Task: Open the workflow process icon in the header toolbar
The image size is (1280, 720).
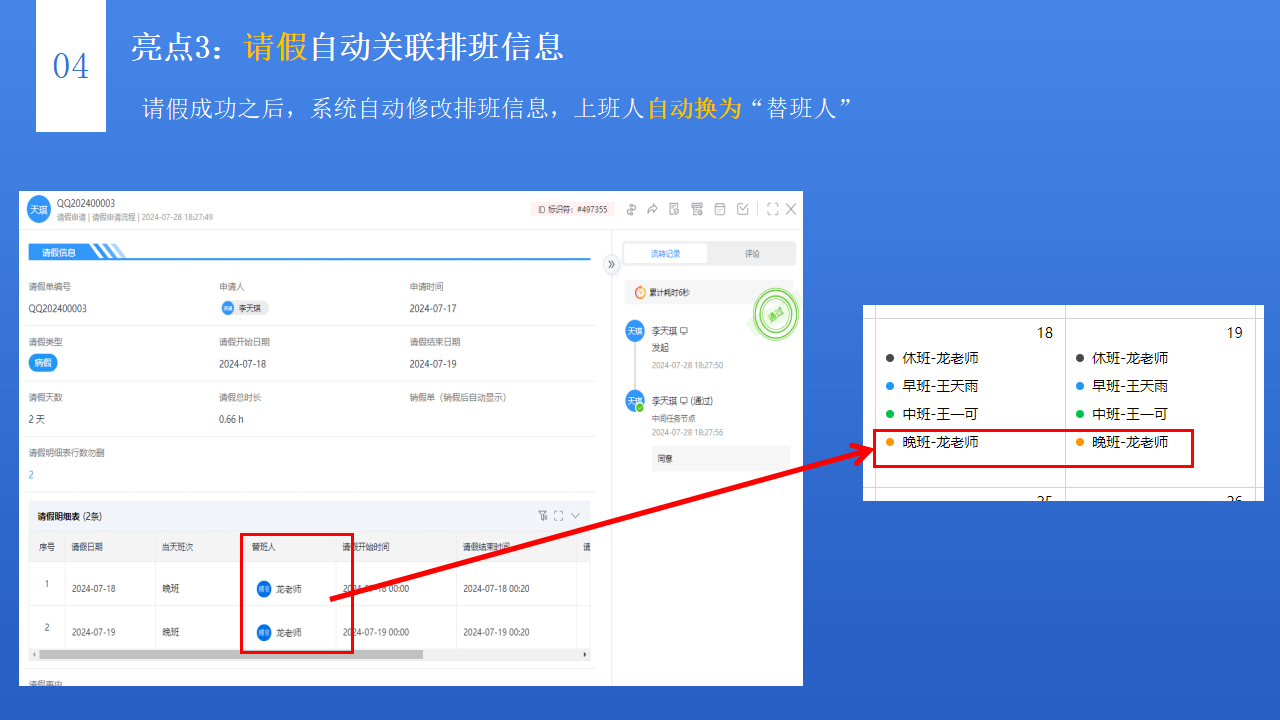Action: [631, 209]
